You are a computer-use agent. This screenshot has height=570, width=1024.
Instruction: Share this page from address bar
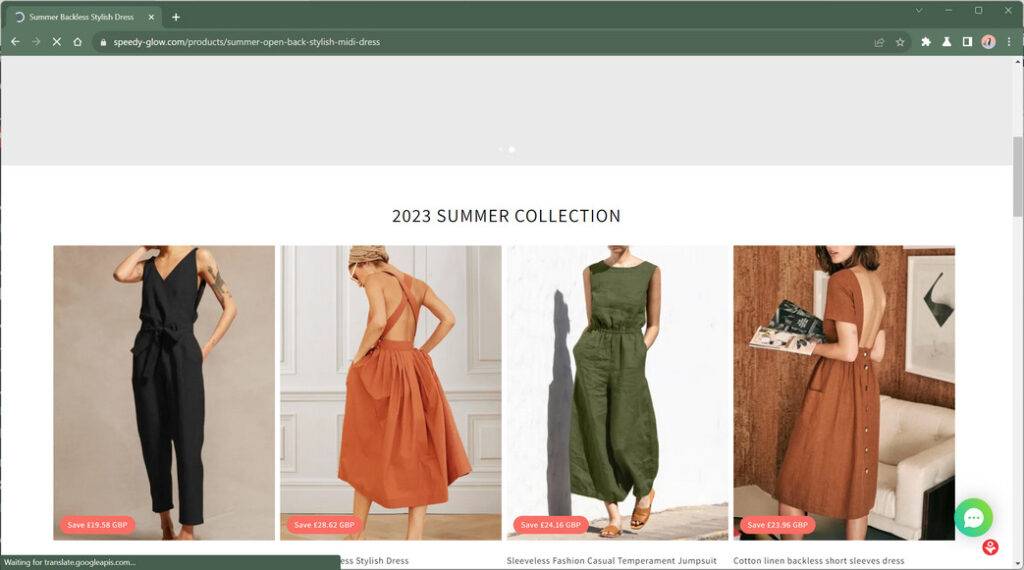879,42
